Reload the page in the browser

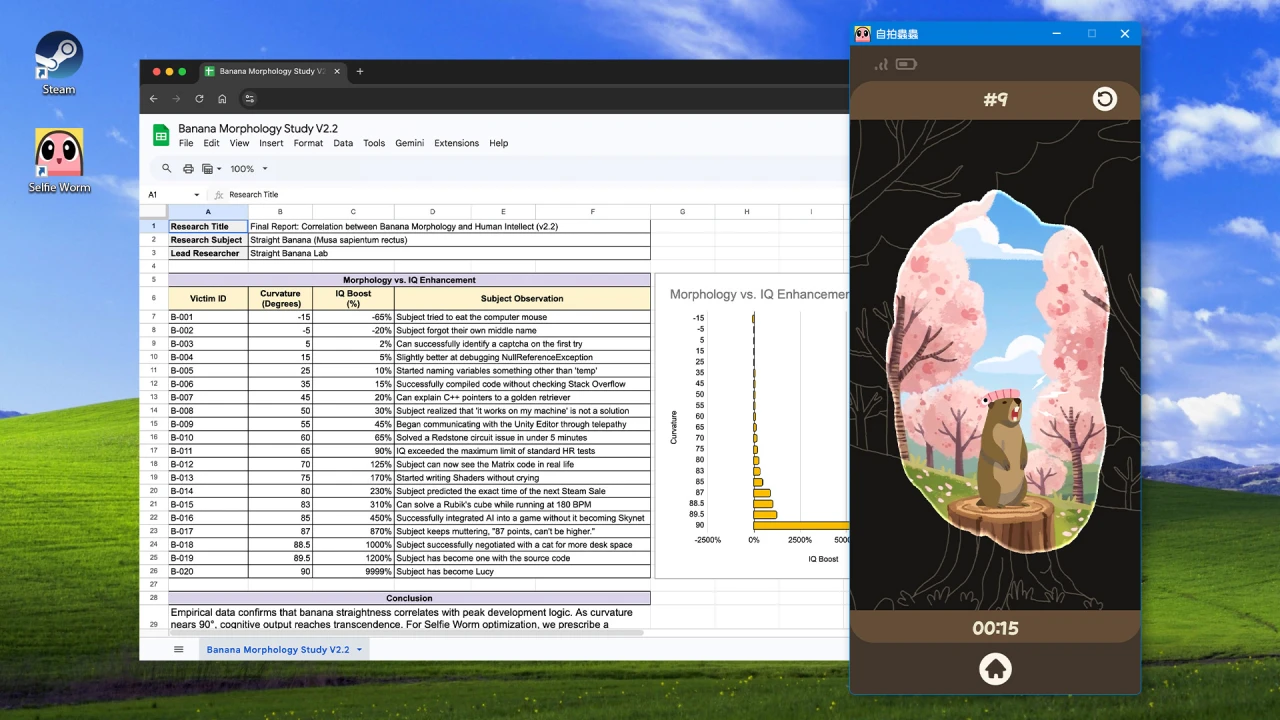point(199,99)
